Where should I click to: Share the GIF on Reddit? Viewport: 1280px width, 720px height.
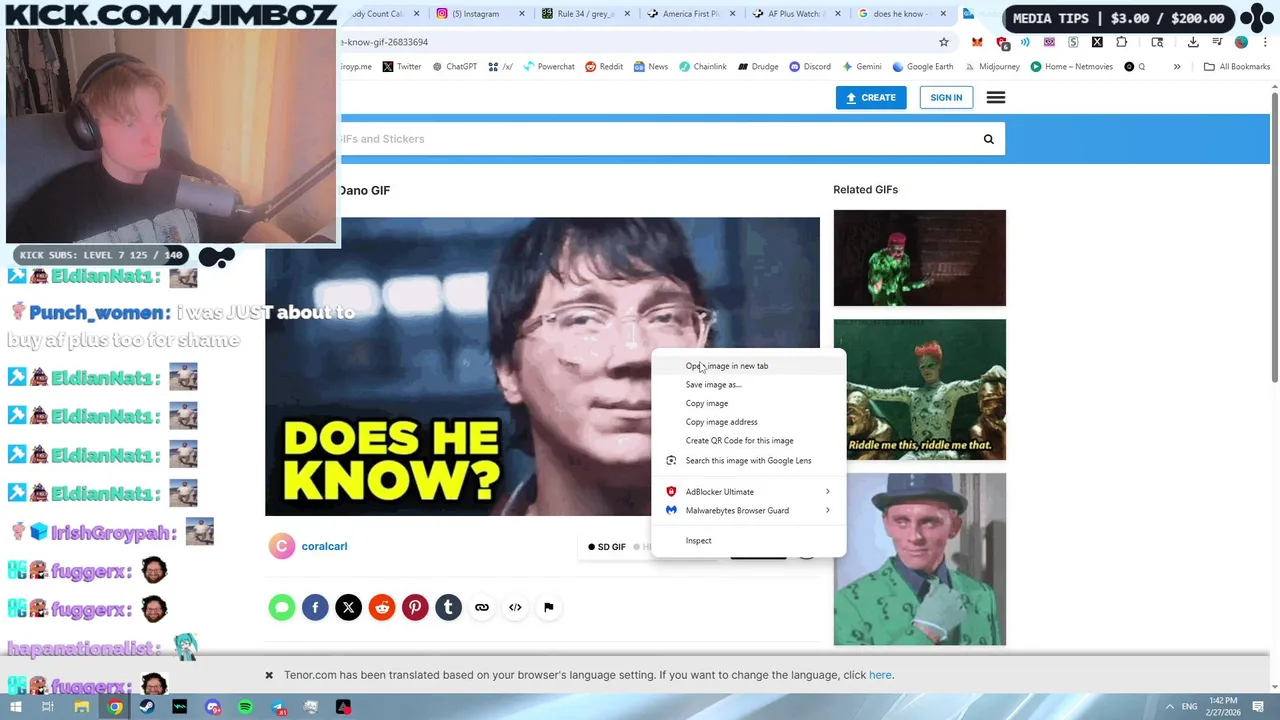click(382, 608)
